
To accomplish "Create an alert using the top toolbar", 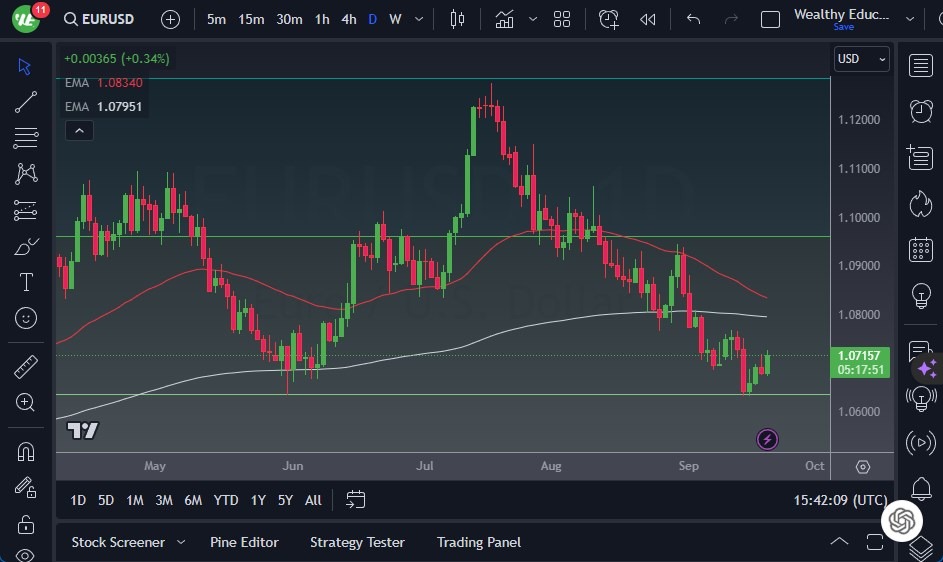I will click(609, 19).
